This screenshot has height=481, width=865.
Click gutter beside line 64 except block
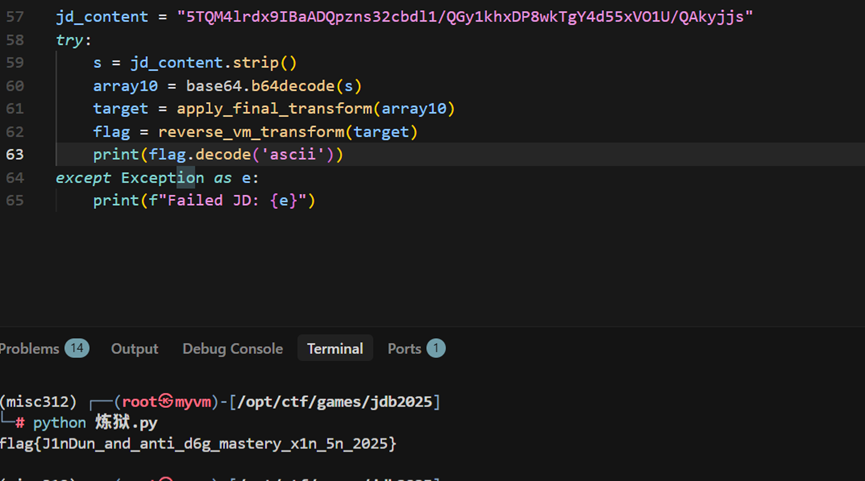[15, 178]
